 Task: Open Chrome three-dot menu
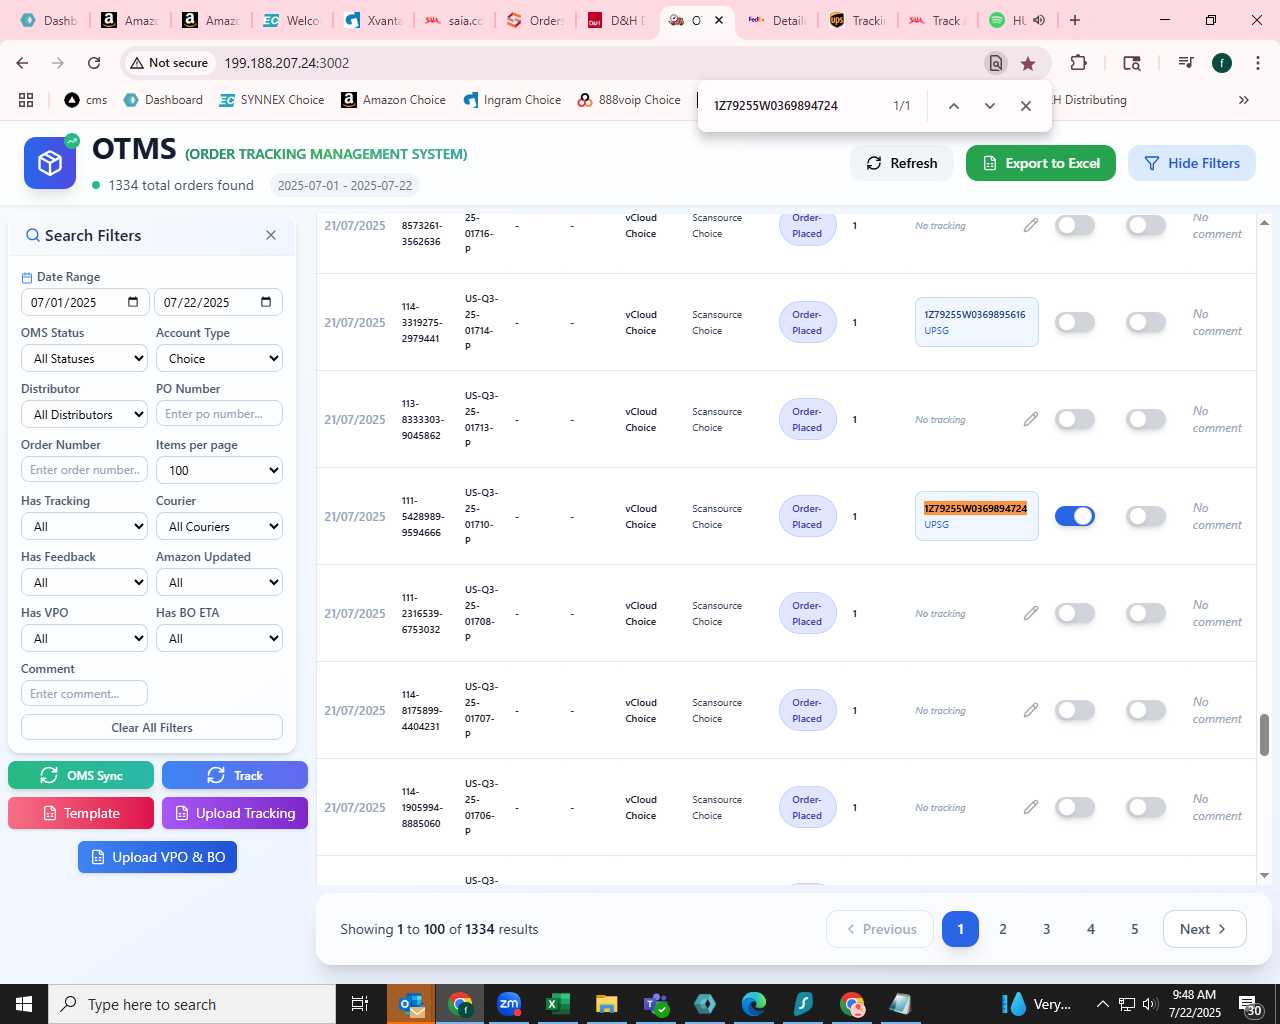(1257, 63)
